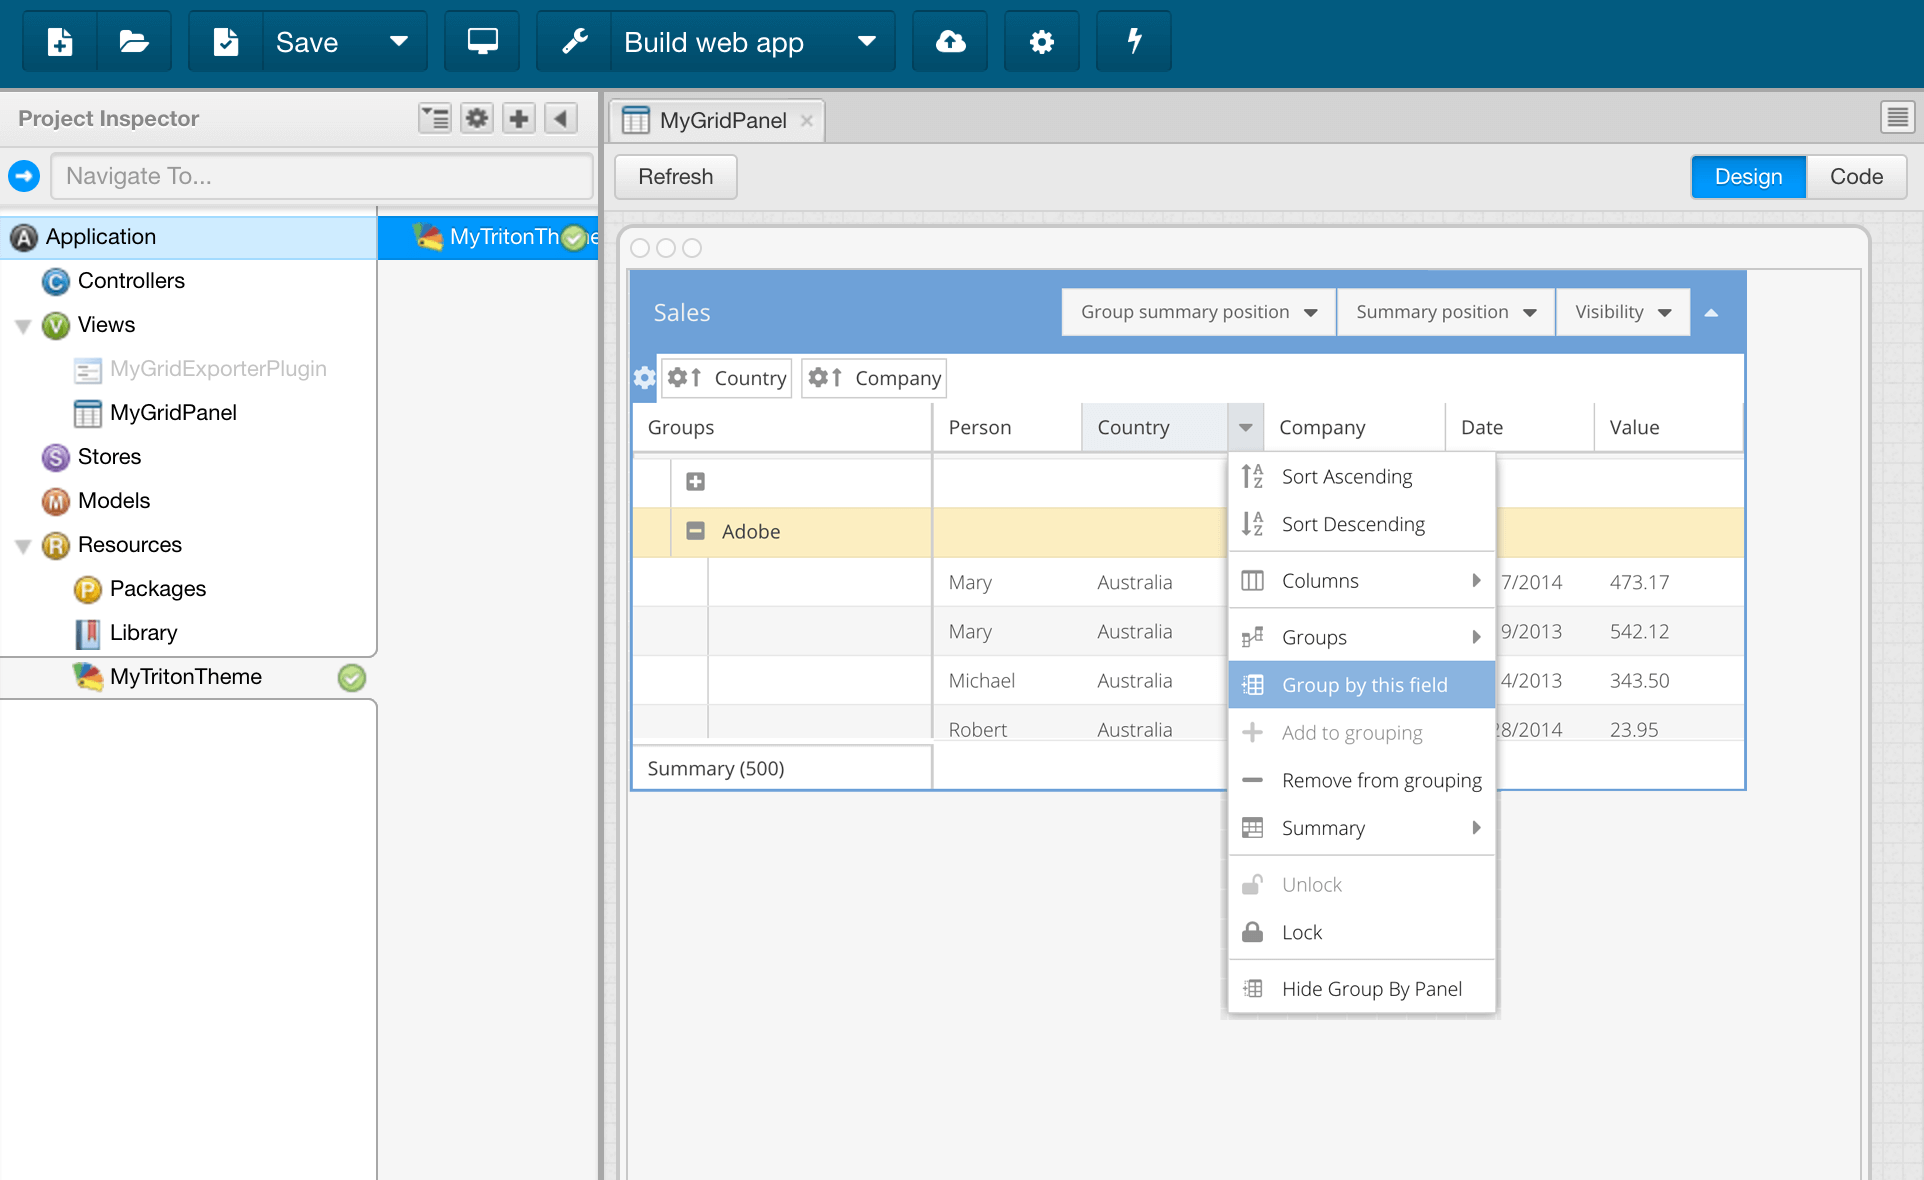Open the Save options dropdown arrow
This screenshot has height=1180, width=1924.
(x=399, y=42)
